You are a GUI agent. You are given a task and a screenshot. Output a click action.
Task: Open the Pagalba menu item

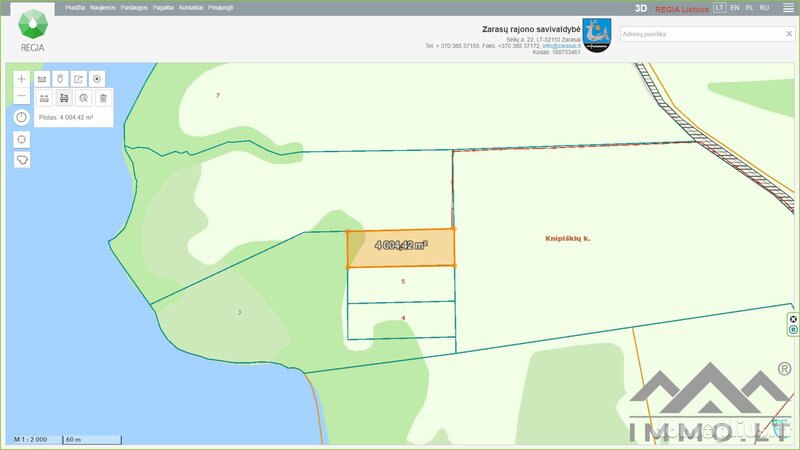tap(163, 8)
